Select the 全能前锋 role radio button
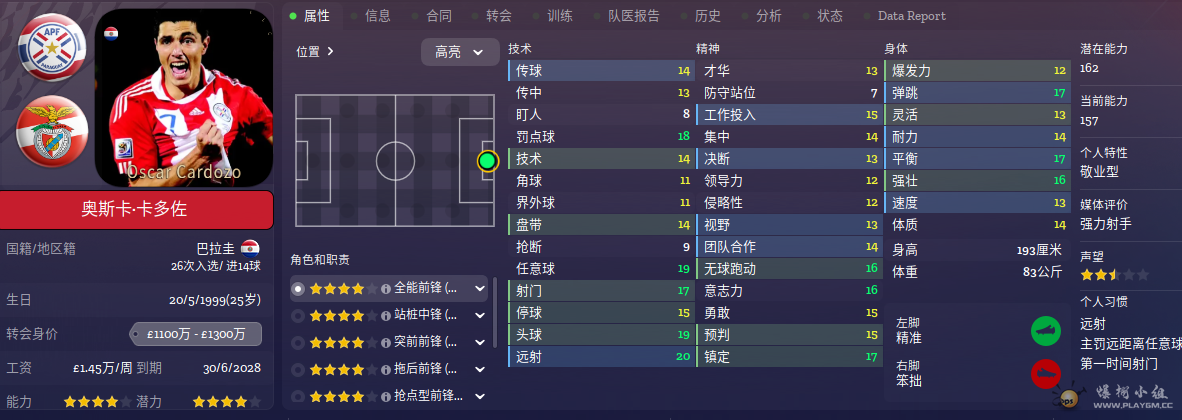This screenshot has width=1182, height=420. pyautogui.click(x=299, y=289)
